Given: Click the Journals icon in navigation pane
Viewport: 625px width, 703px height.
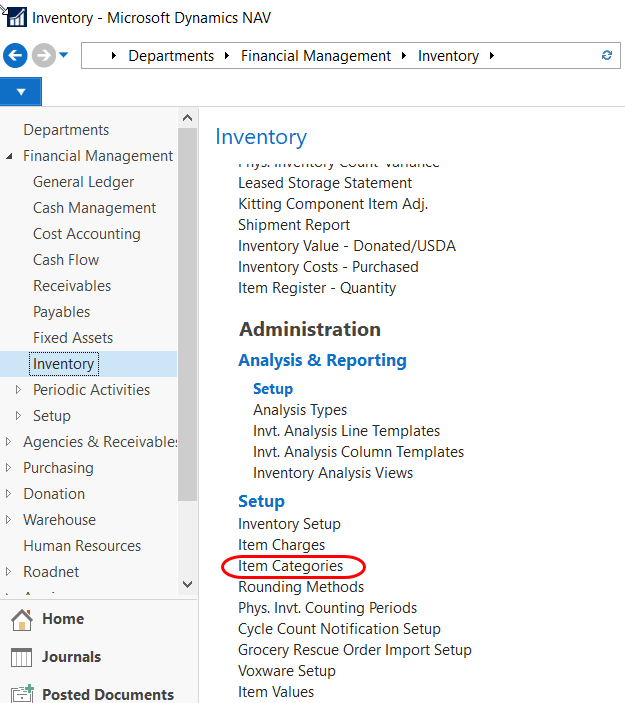Looking at the screenshot, I should click(22, 658).
